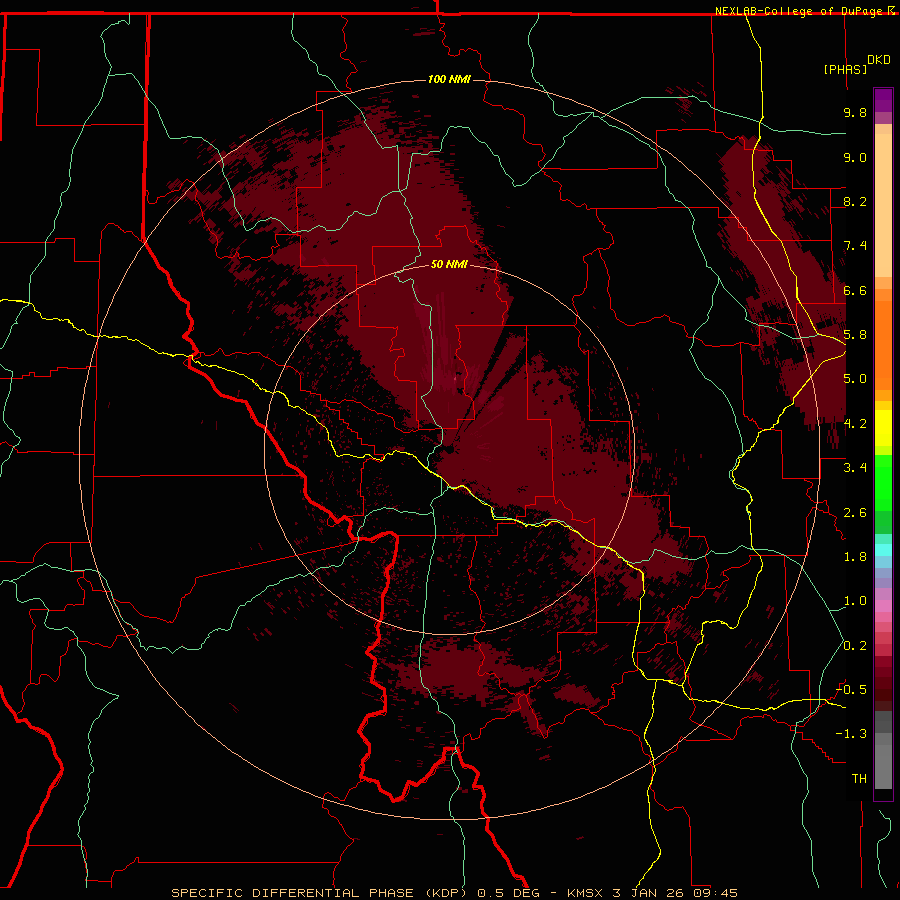Click "SPECIFIC DIFFERENTIAL PHASE (KDP)" in the caption
This screenshot has width=900, height=900.
pos(321,893)
